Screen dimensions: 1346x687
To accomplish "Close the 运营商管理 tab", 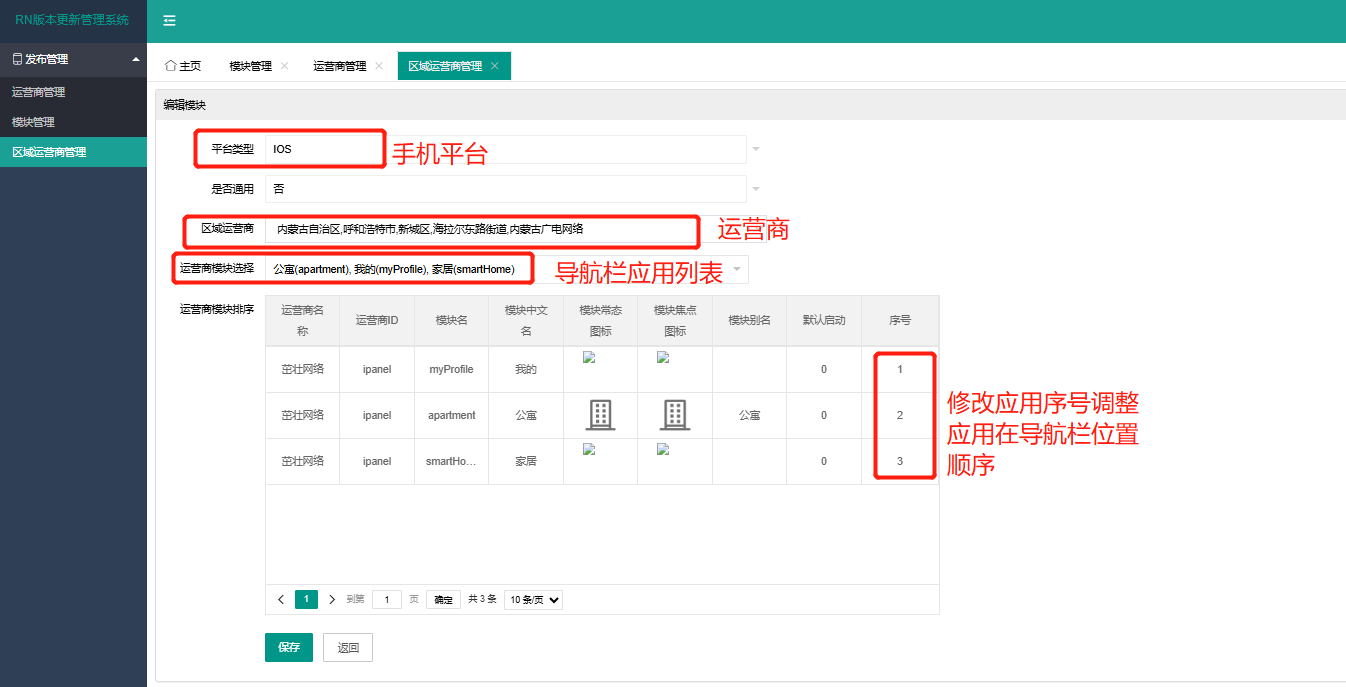I will coord(379,66).
